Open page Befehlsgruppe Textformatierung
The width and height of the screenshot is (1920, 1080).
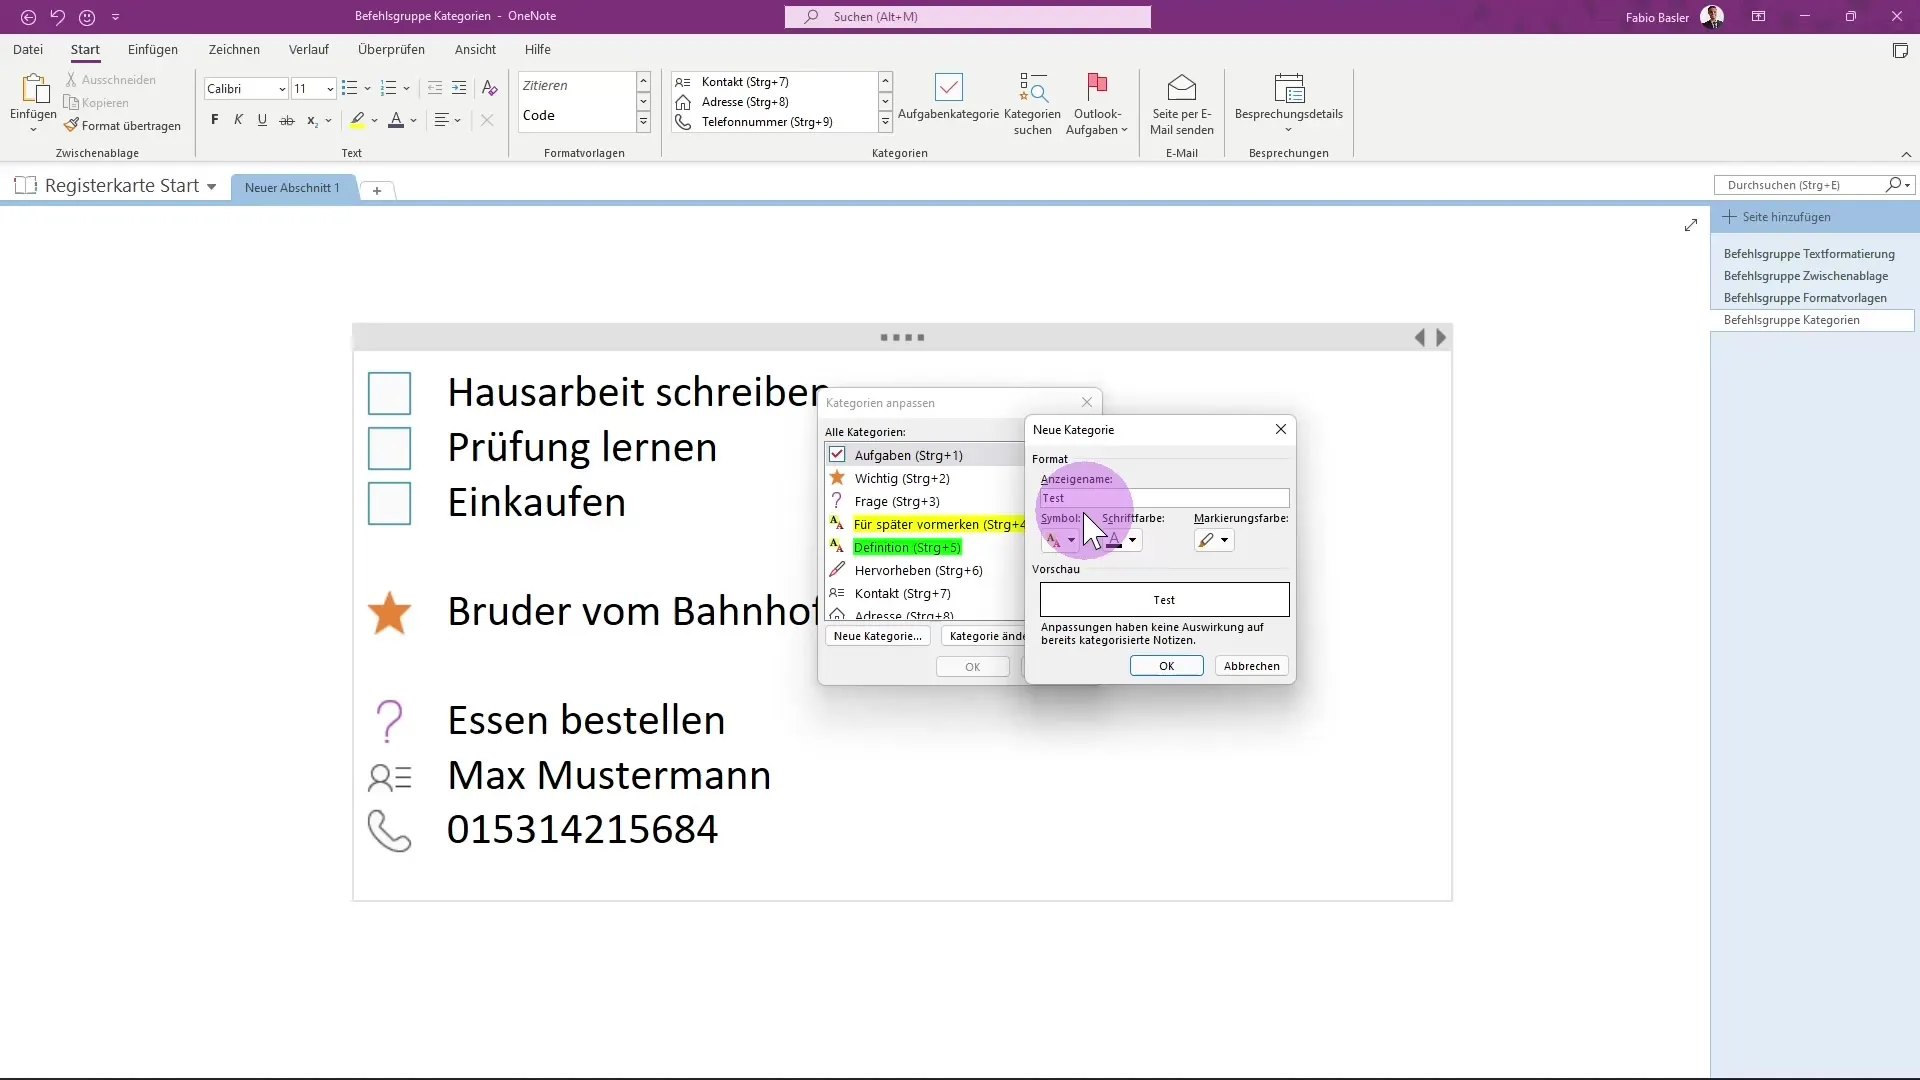pyautogui.click(x=1809, y=254)
